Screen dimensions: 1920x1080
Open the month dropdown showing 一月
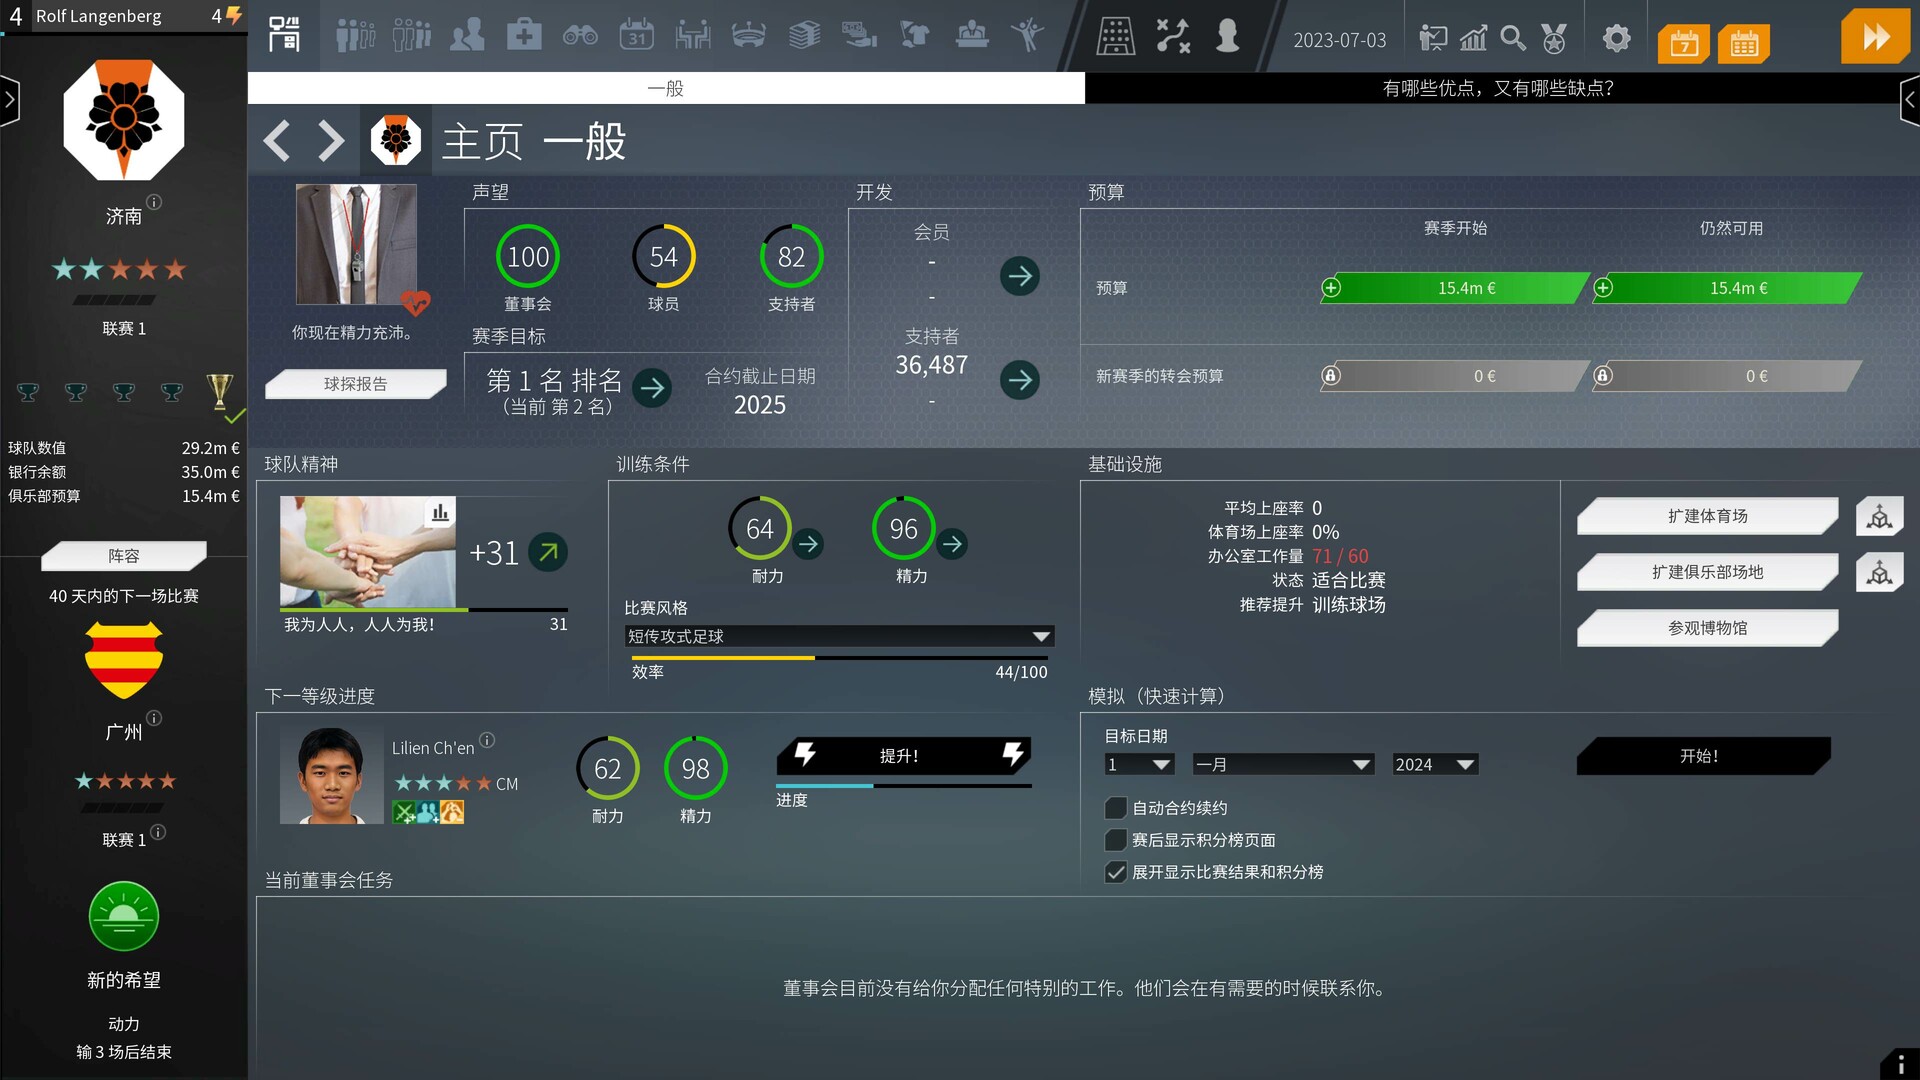(x=1283, y=764)
